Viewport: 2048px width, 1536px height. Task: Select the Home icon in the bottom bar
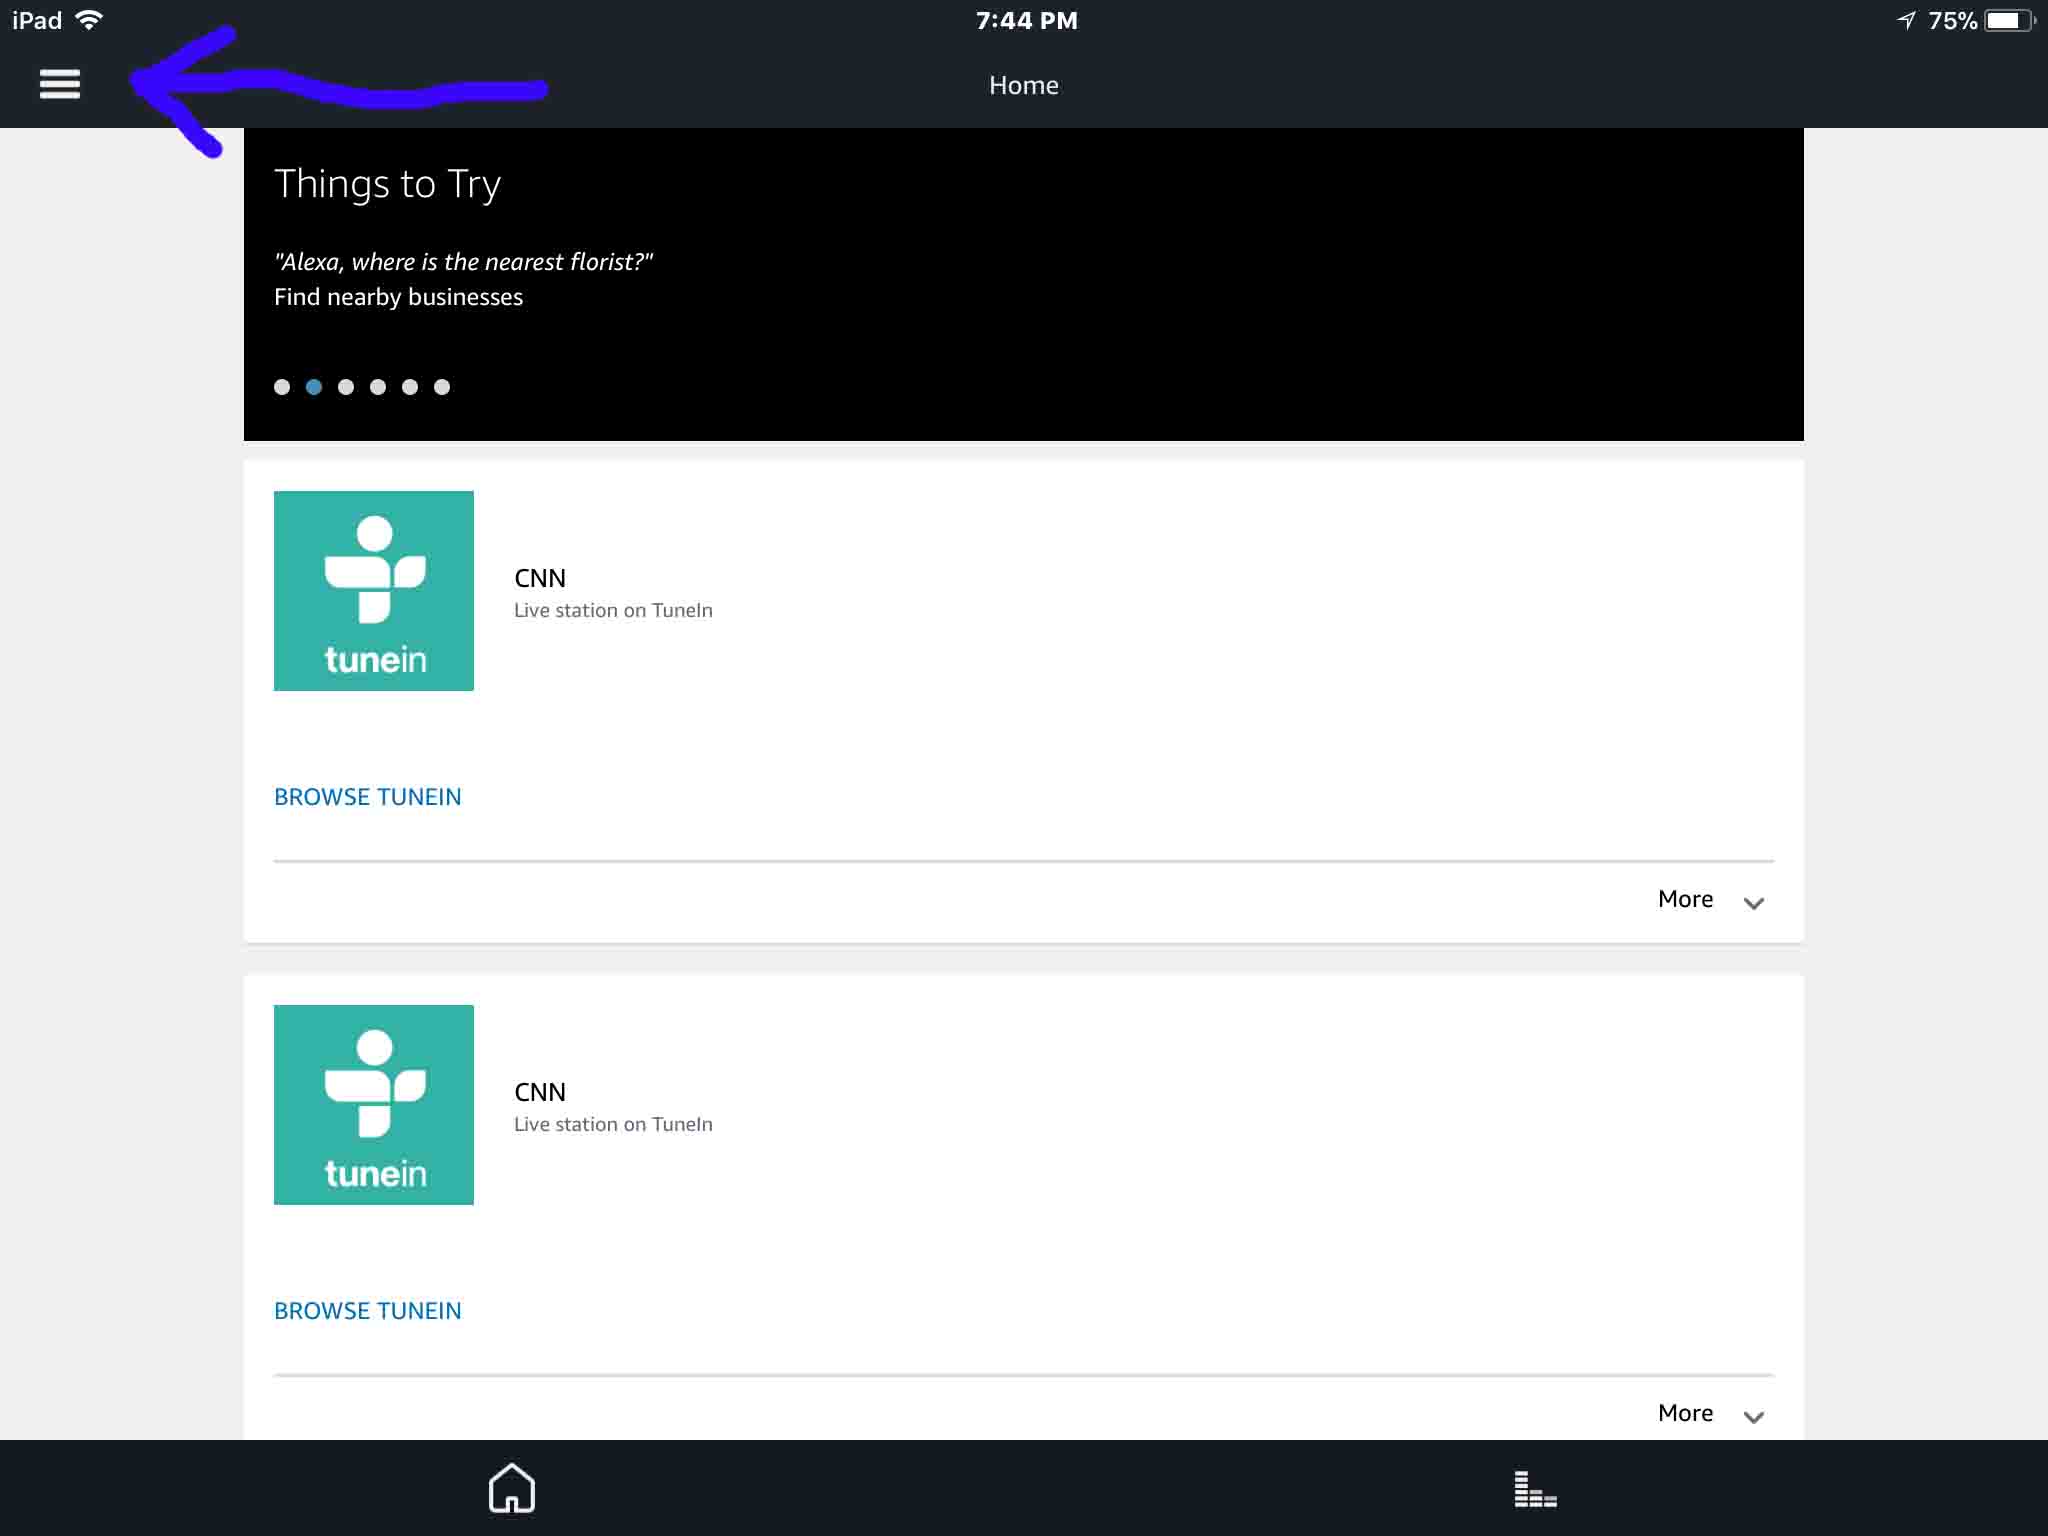[511, 1487]
